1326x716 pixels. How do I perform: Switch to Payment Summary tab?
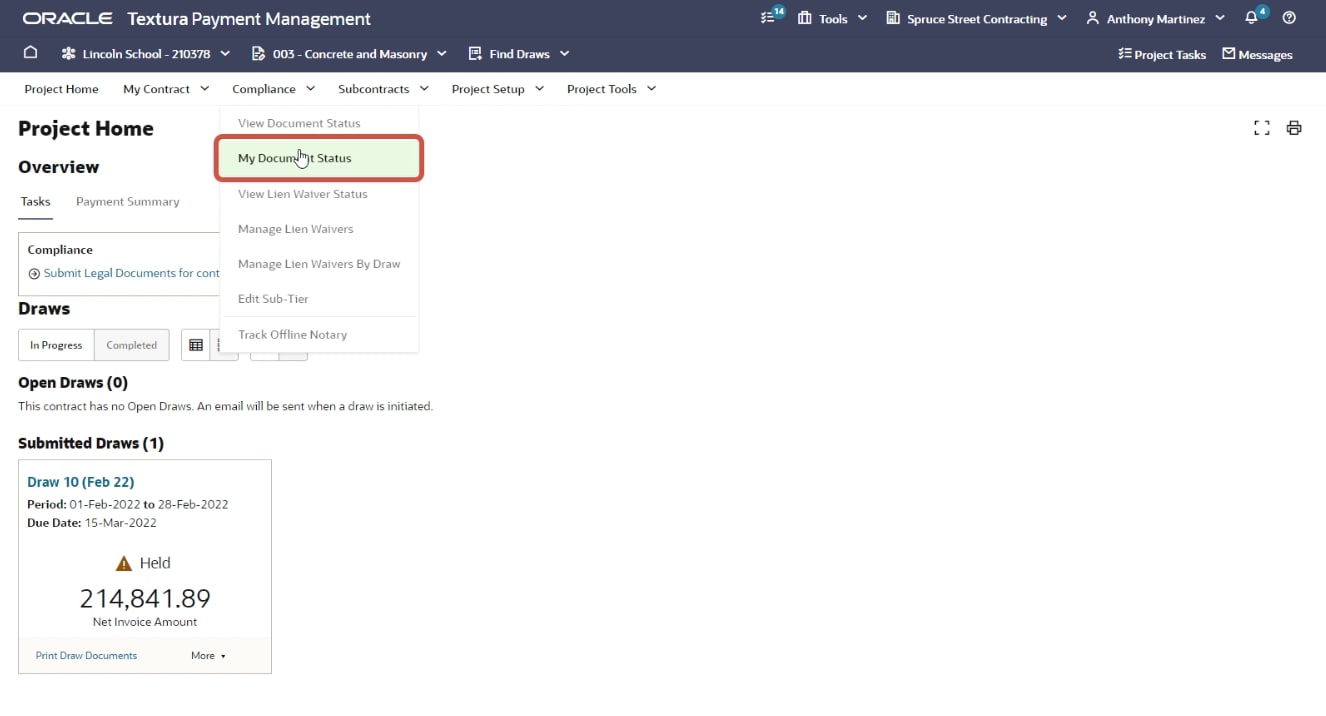128,201
